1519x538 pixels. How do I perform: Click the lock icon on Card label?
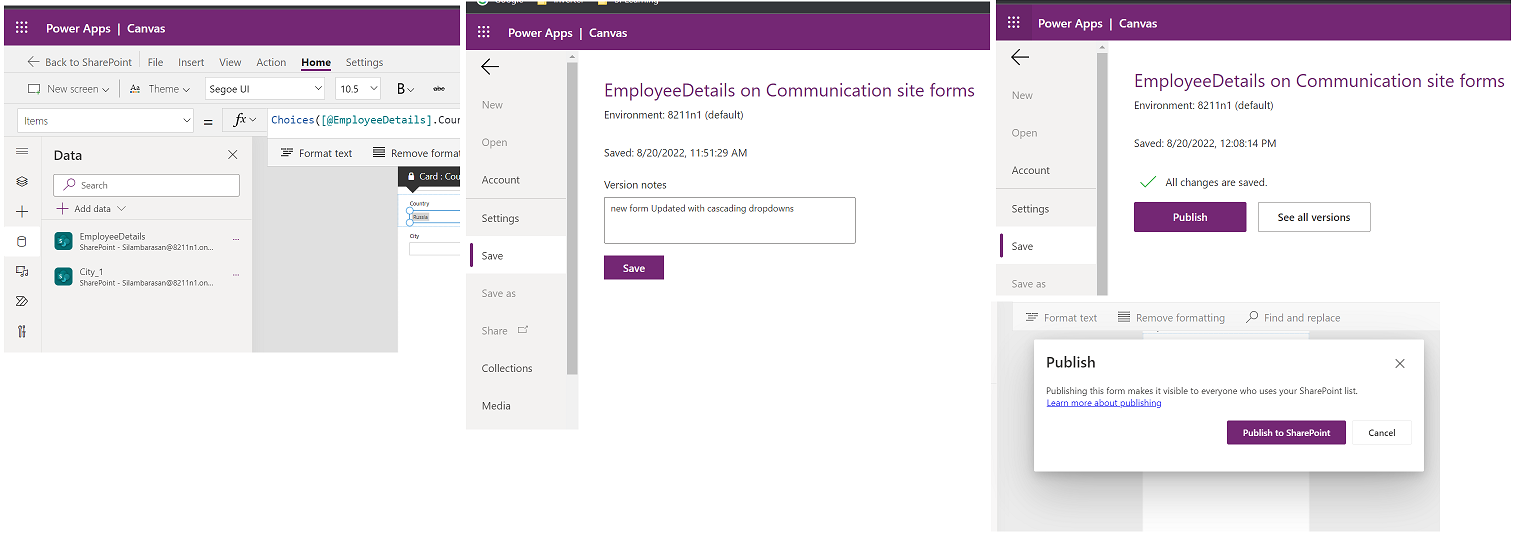[410, 177]
